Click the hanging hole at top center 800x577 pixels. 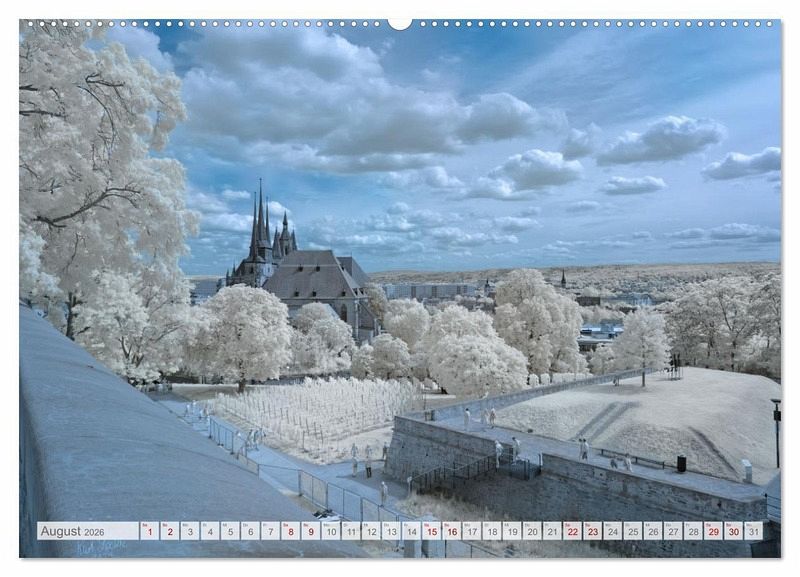tap(400, 23)
